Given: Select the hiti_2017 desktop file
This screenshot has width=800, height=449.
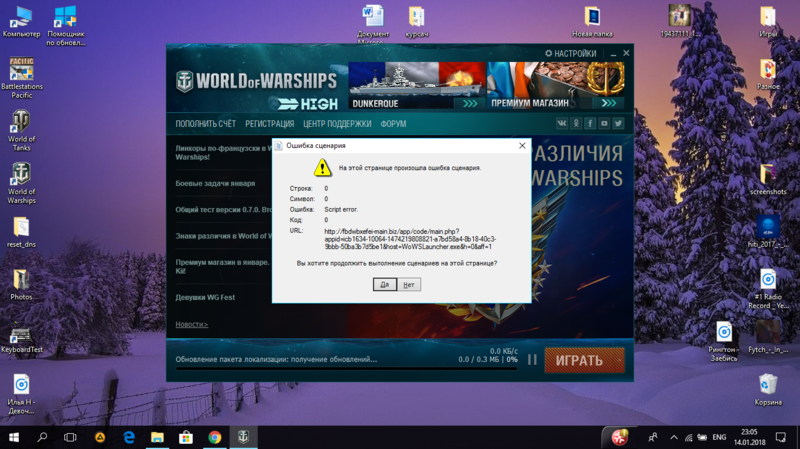Looking at the screenshot, I should click(x=768, y=232).
